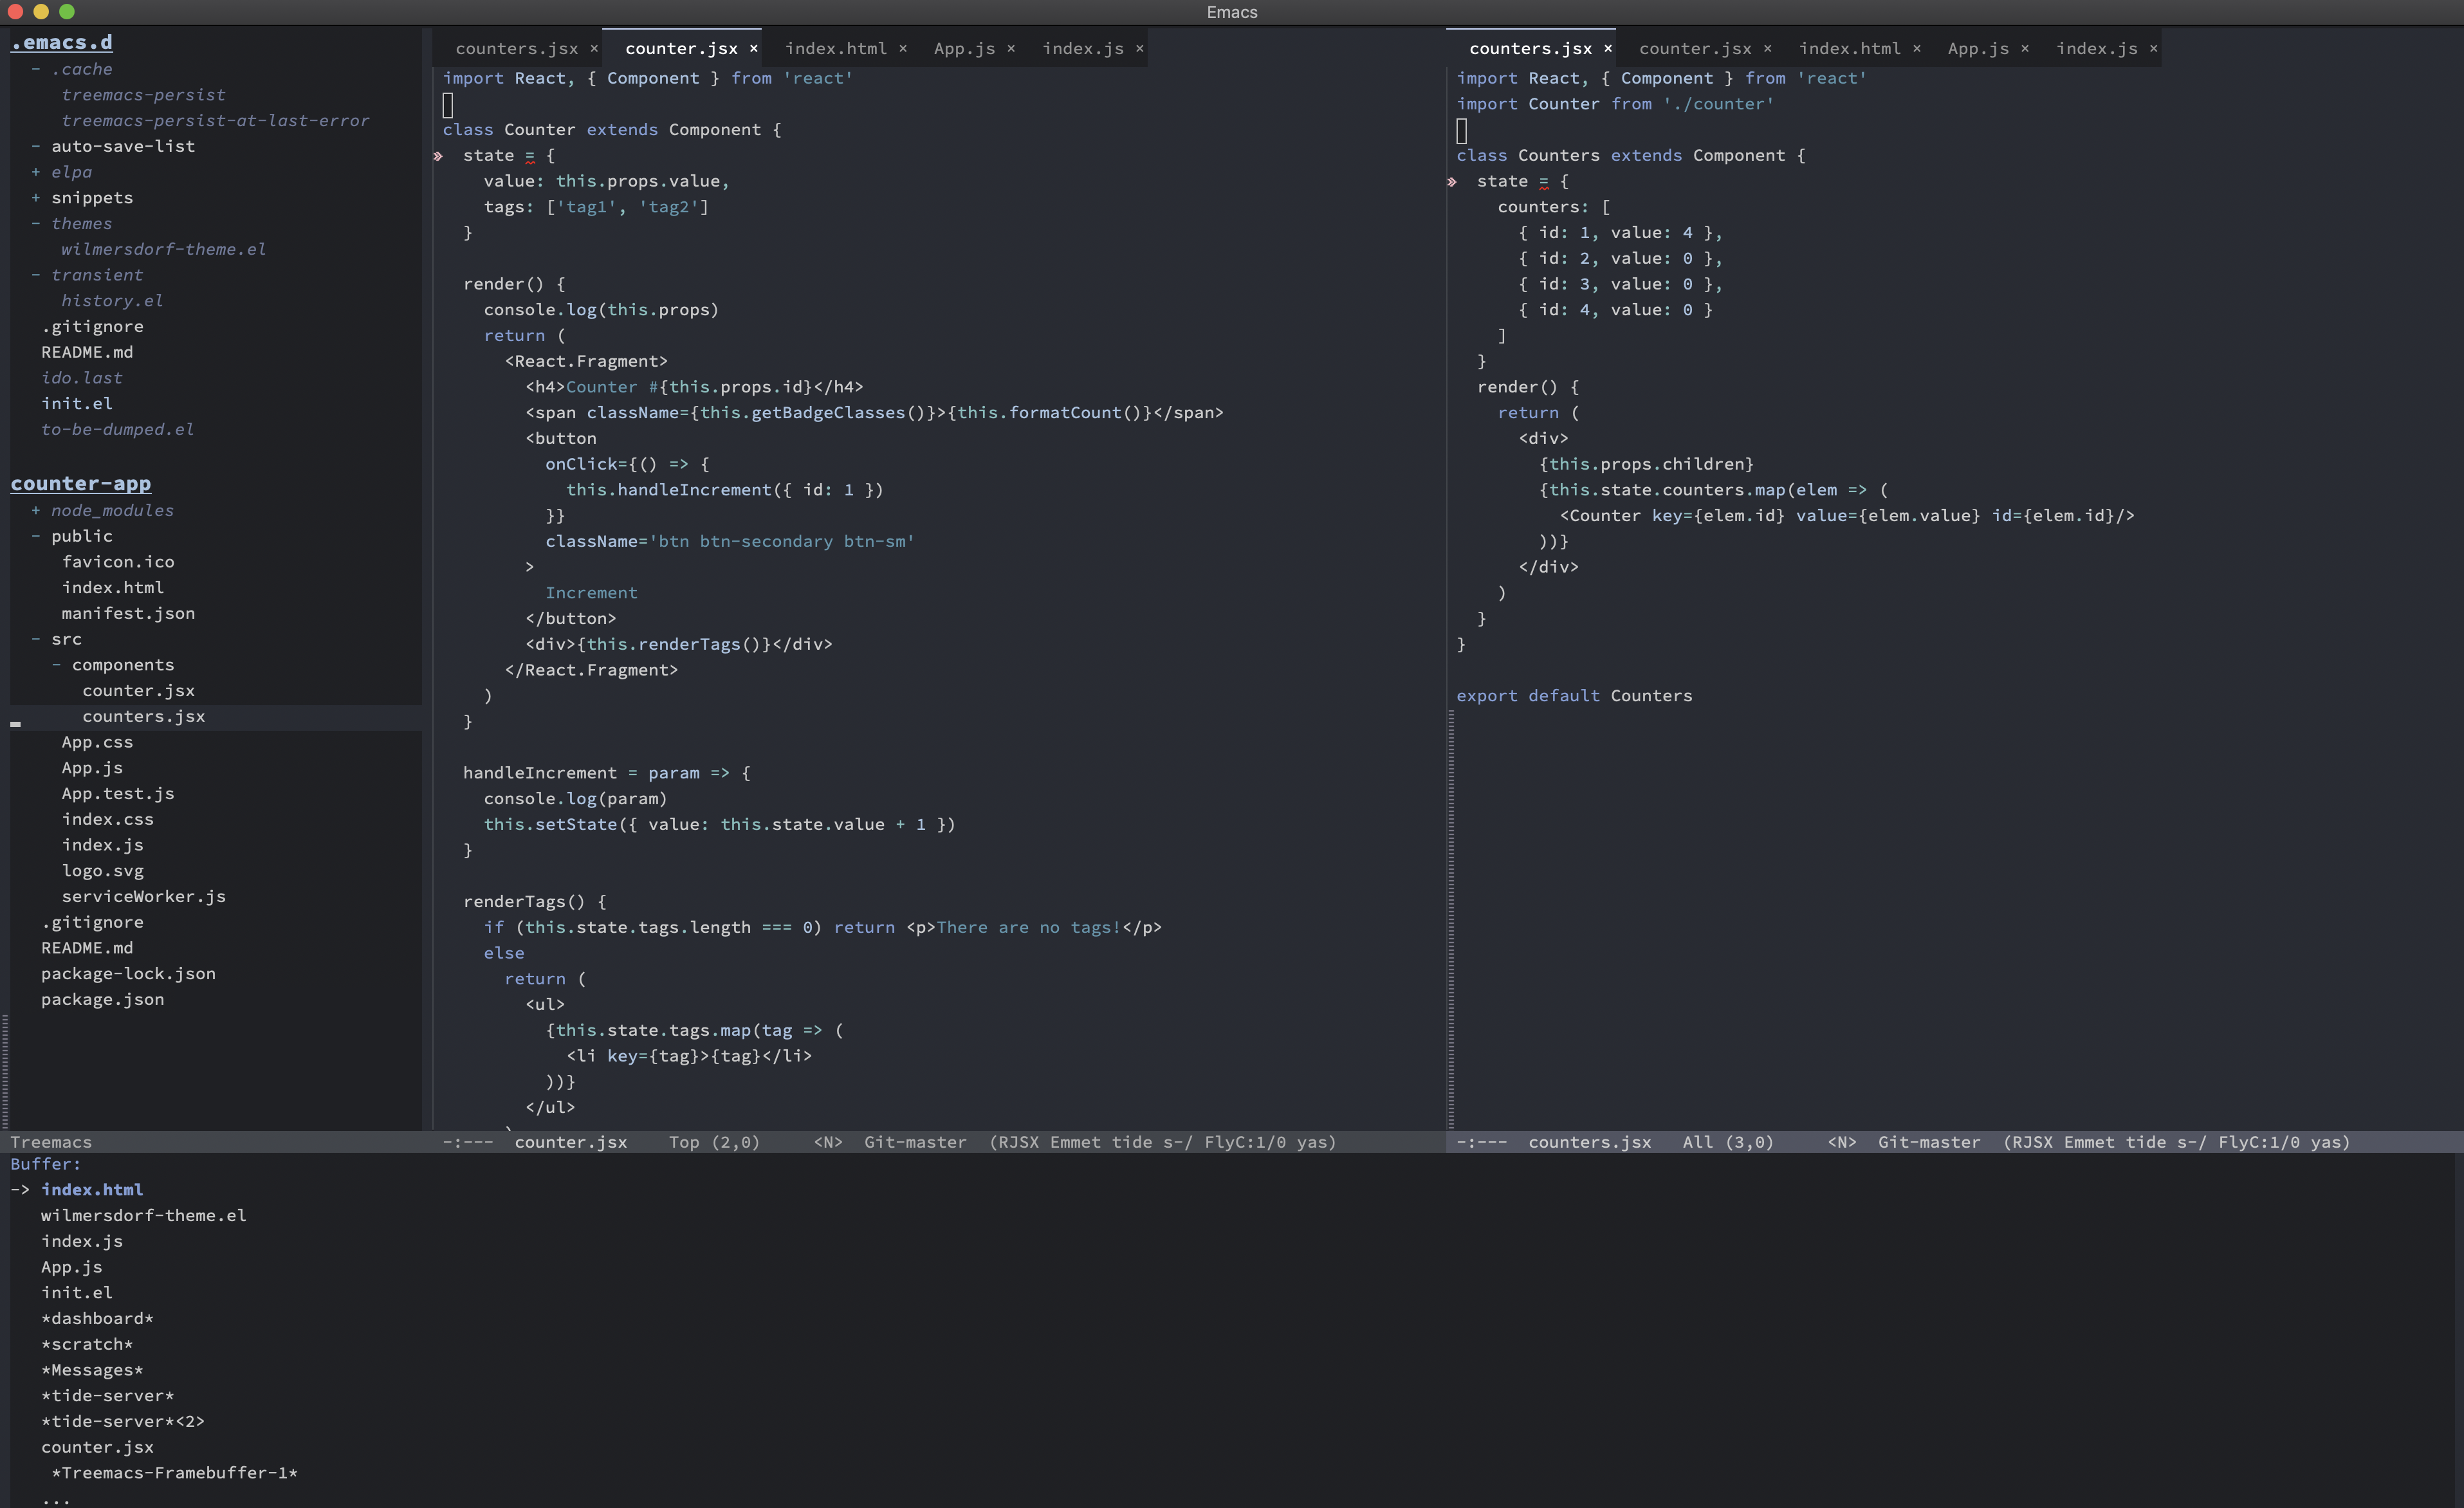Click Git-master in counter.jsx mode line
This screenshot has height=1508, width=2464.
point(914,1142)
